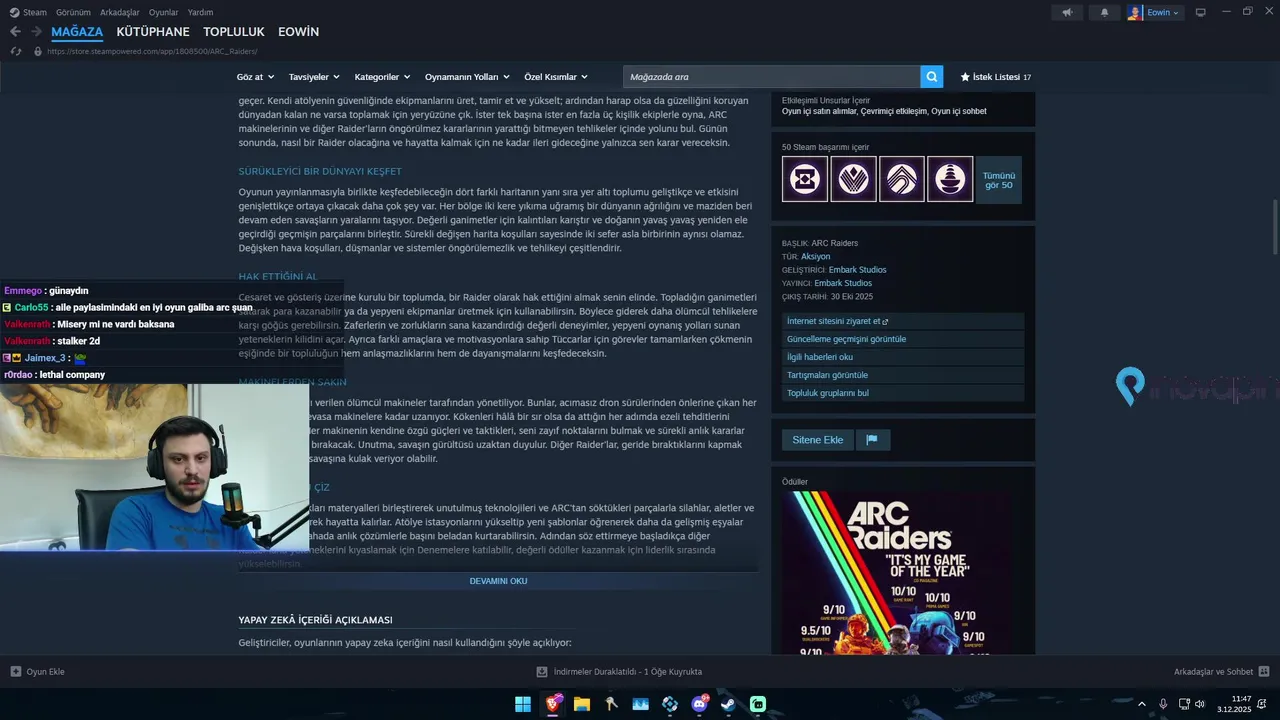Click the second Steam achievement icon
1280x720 pixels.
(x=853, y=179)
